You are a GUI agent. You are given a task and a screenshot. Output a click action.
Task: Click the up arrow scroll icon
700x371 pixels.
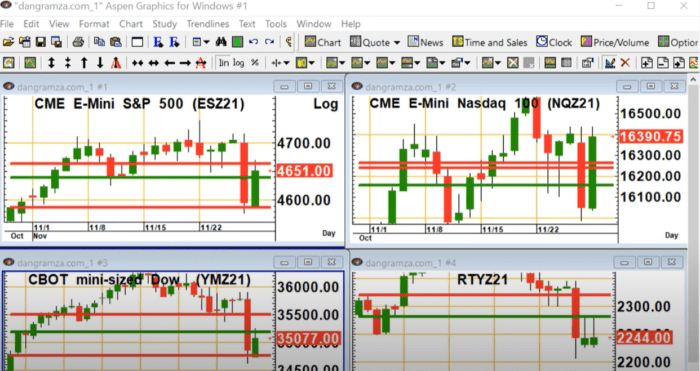click(84, 63)
